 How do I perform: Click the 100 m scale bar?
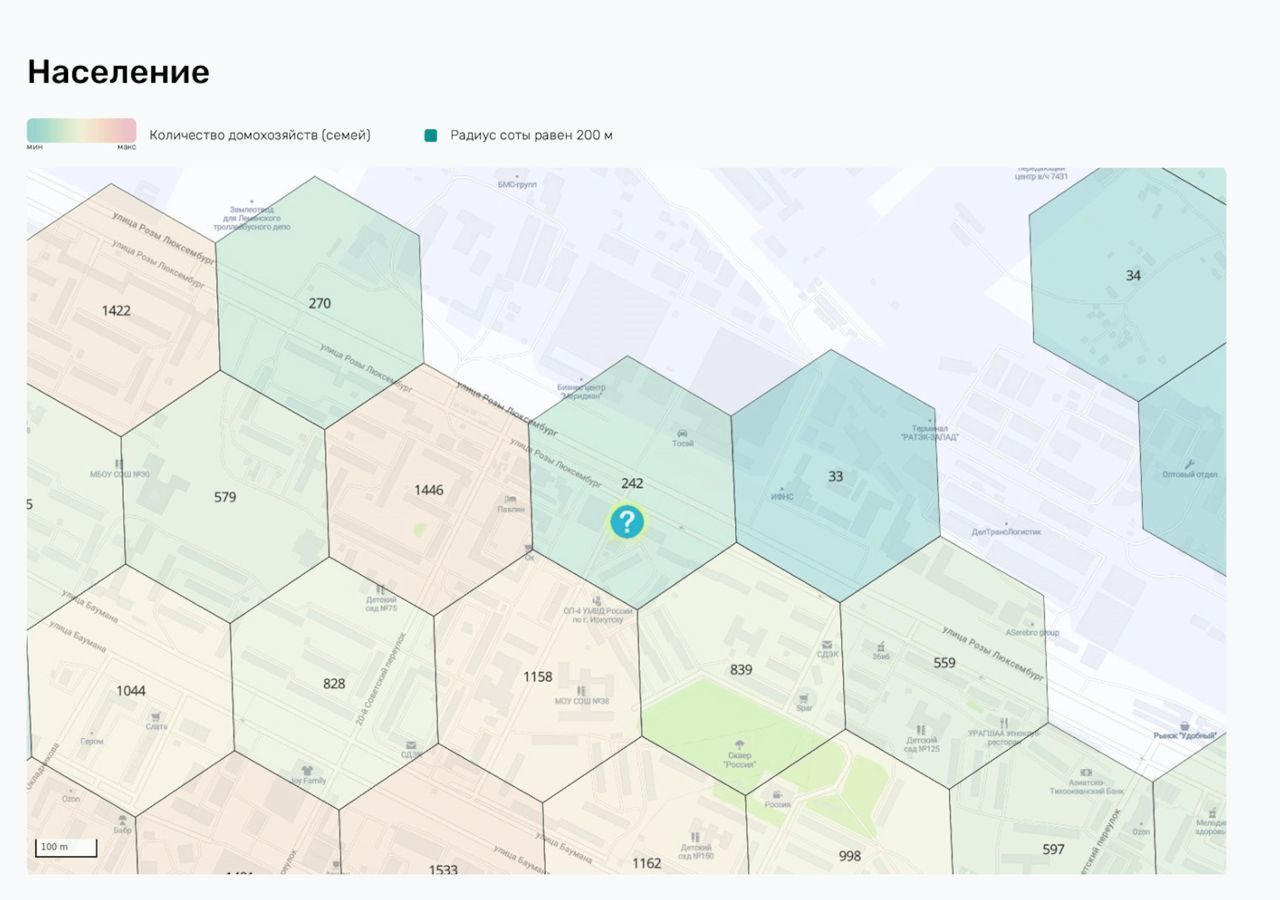point(66,847)
